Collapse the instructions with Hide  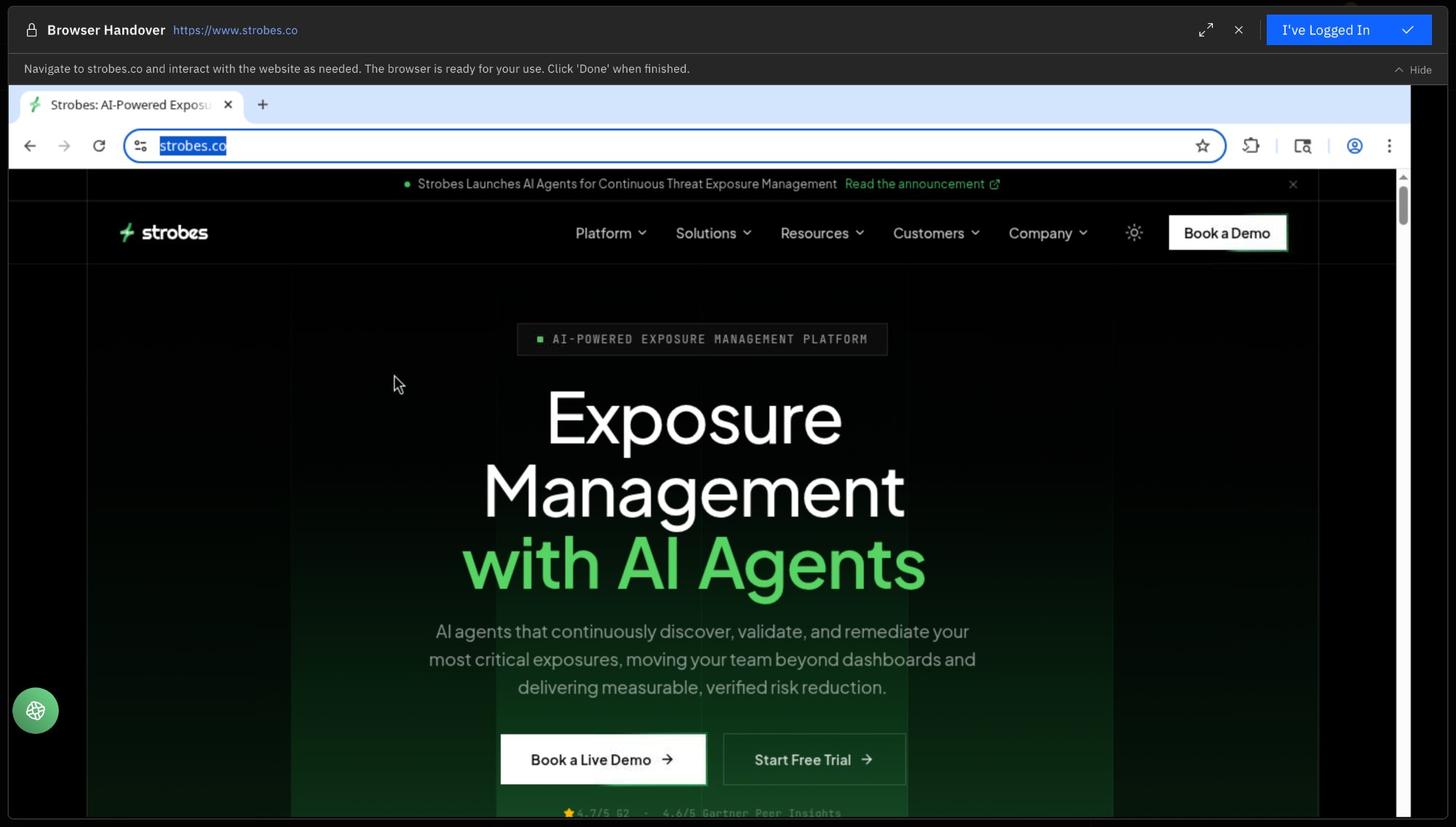[1413, 70]
